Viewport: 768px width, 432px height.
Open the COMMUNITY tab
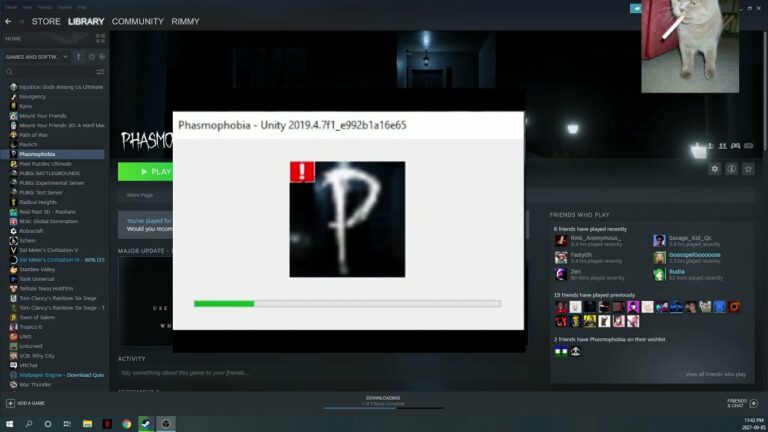tap(138, 22)
